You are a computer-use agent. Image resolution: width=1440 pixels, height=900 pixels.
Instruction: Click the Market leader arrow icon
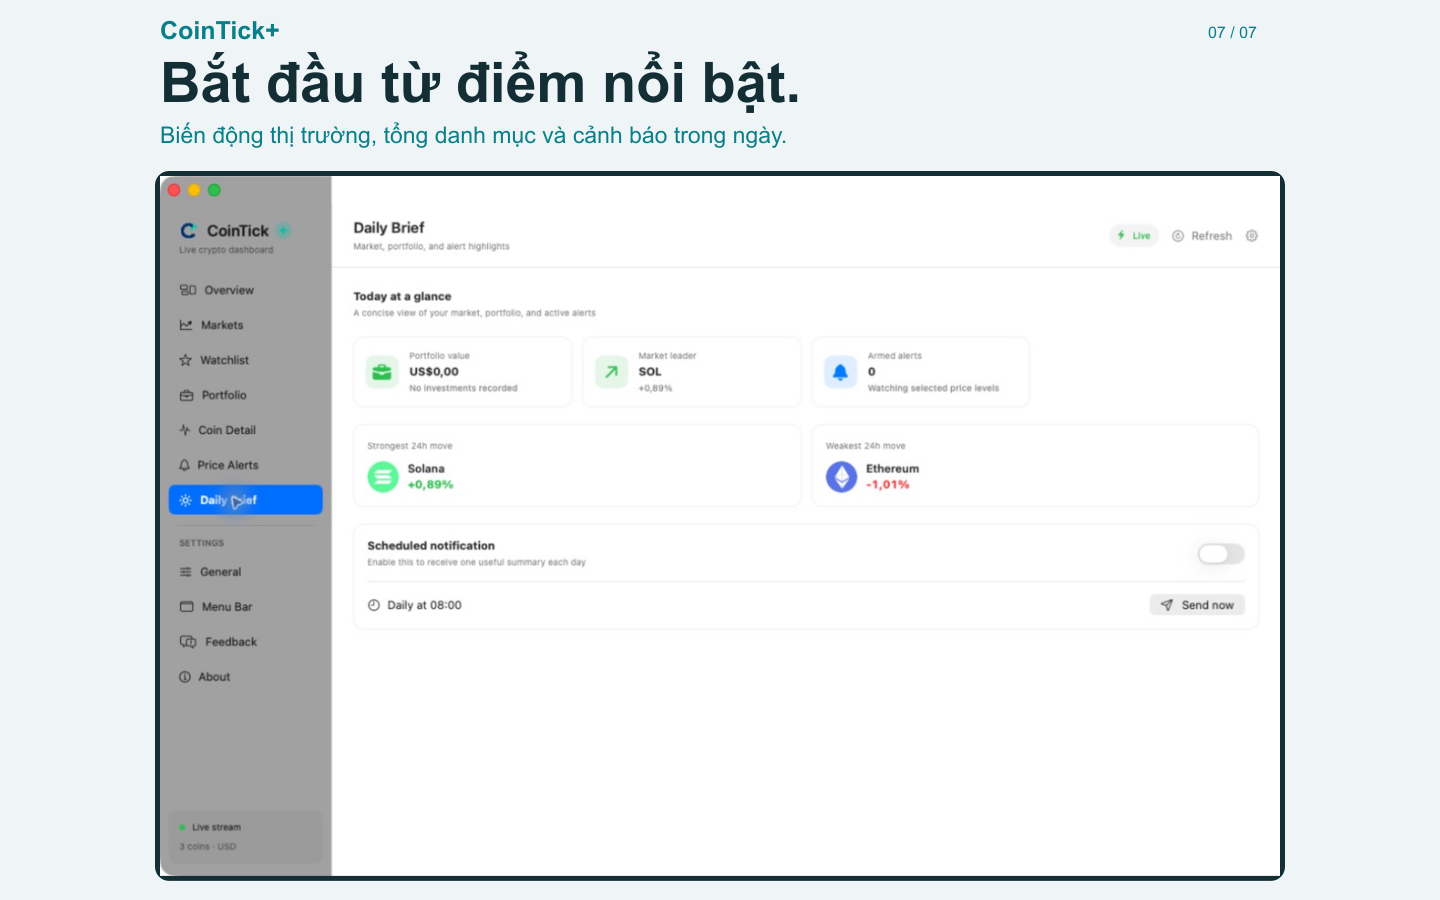coord(611,372)
